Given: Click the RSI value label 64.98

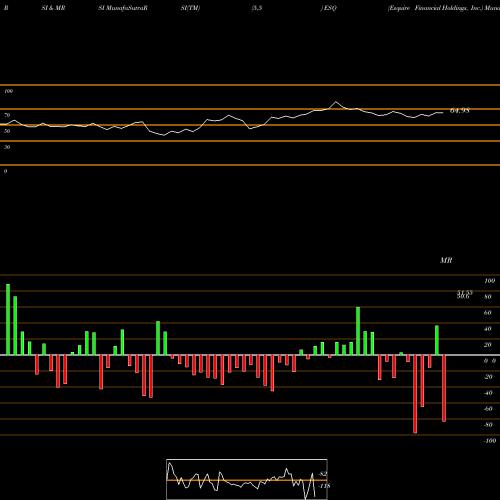Looking at the screenshot, I should [x=460, y=111].
